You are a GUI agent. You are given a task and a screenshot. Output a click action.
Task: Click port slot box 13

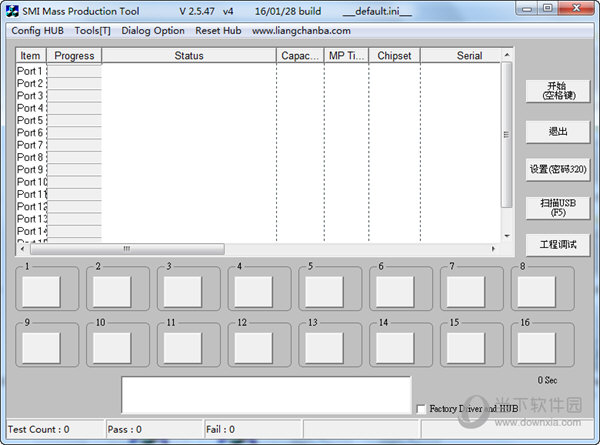pos(324,347)
